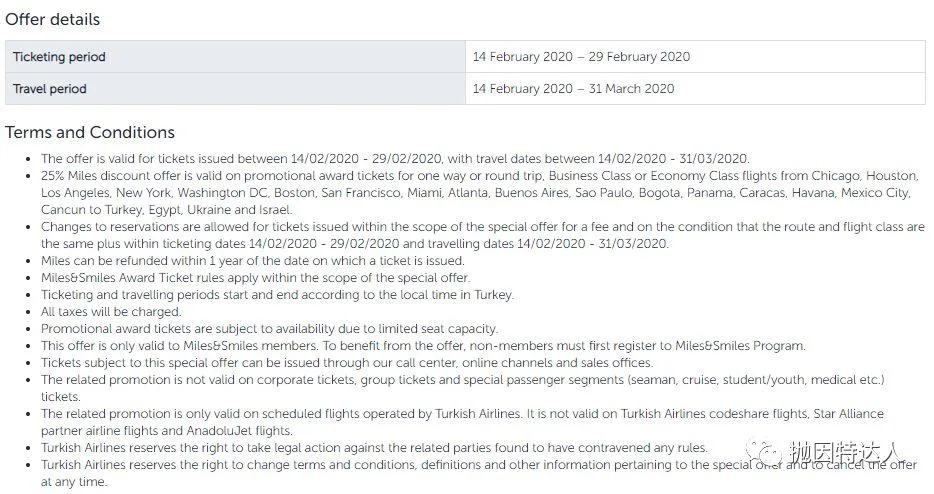Click the Offer details heading
Image resolution: width=934 pixels, height=494 pixels.
click(52, 19)
